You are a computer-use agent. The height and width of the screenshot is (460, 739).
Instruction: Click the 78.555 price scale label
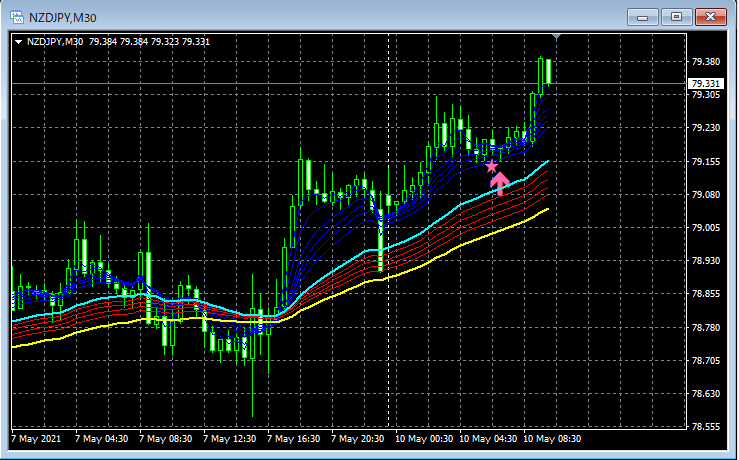coord(706,427)
